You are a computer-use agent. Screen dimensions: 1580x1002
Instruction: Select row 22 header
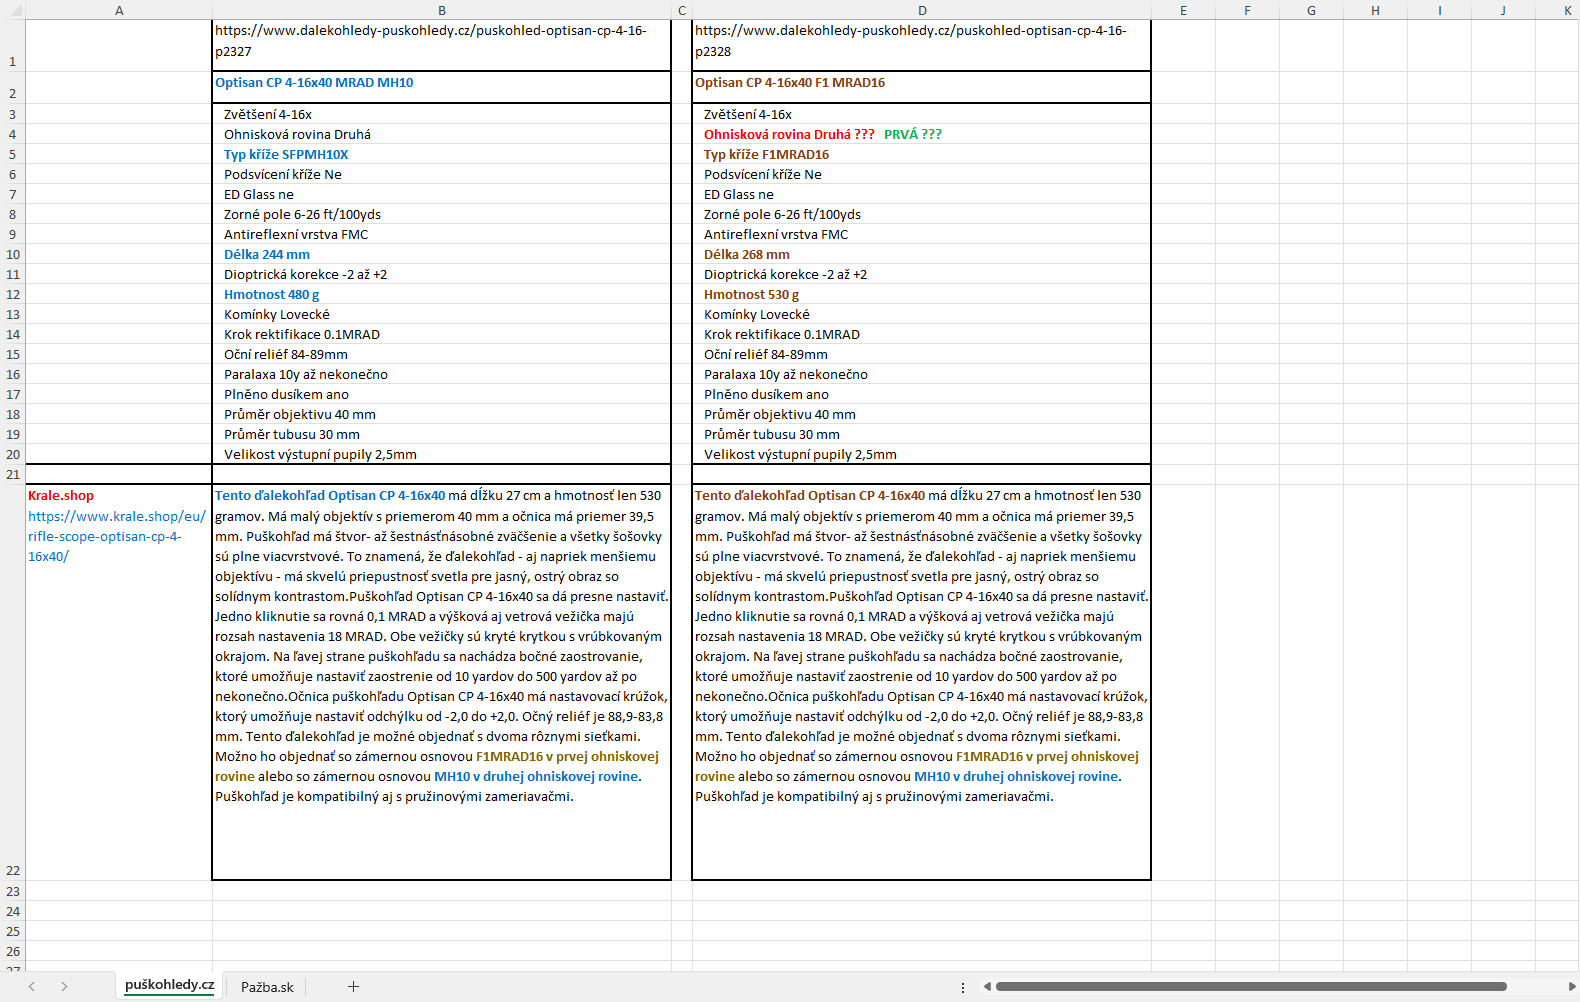pyautogui.click(x=13, y=870)
